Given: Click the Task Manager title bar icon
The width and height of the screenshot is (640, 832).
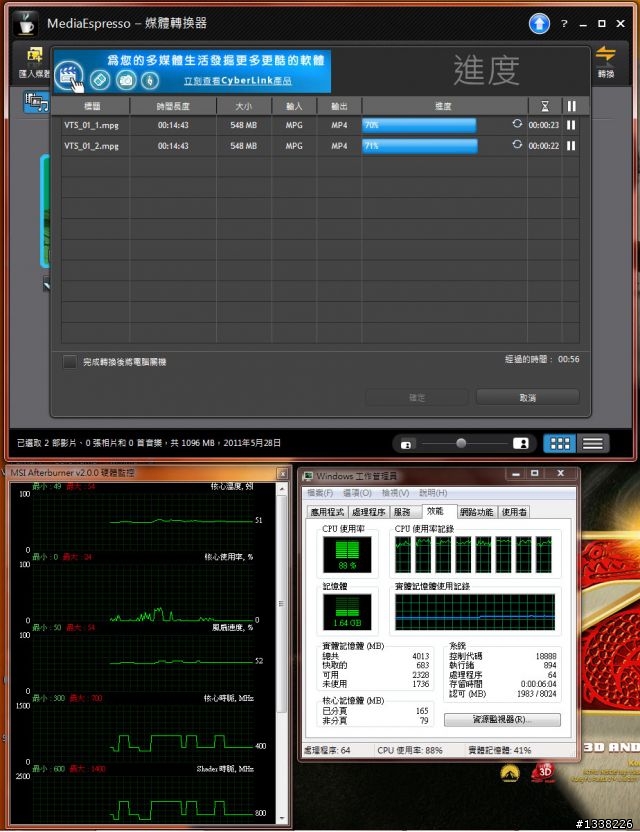Looking at the screenshot, I should point(308,476).
